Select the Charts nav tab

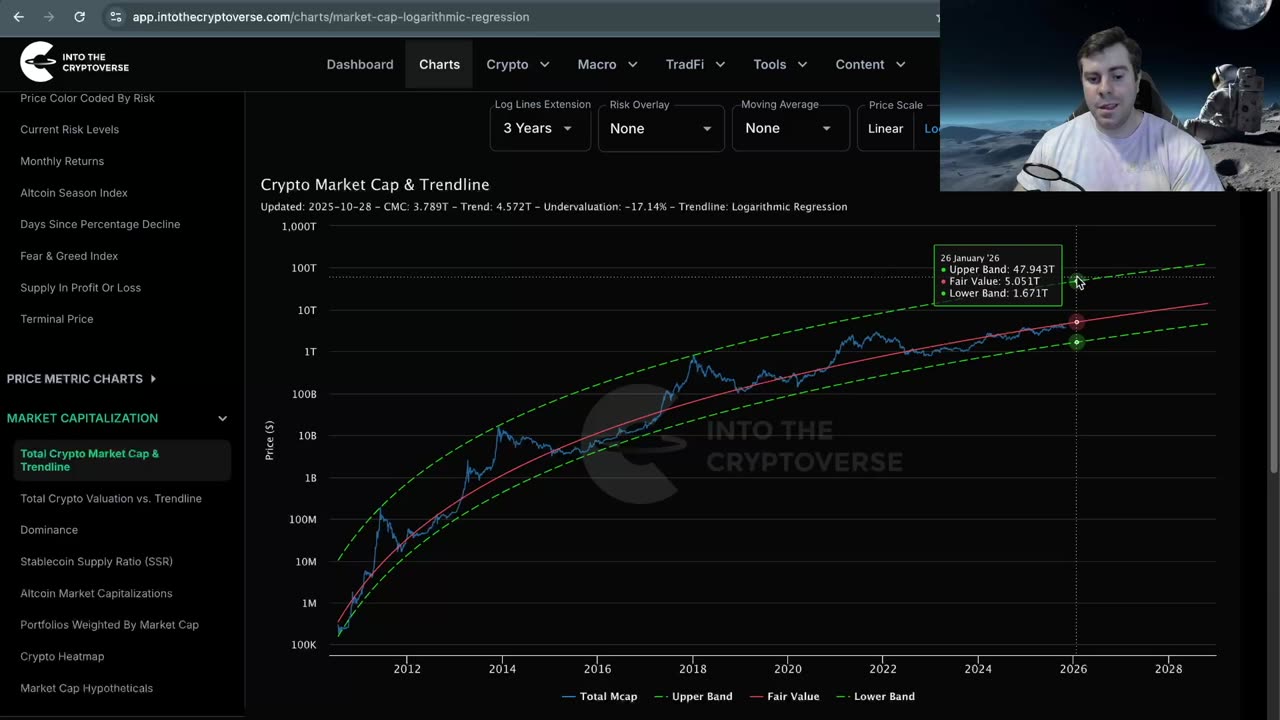pyautogui.click(x=439, y=64)
